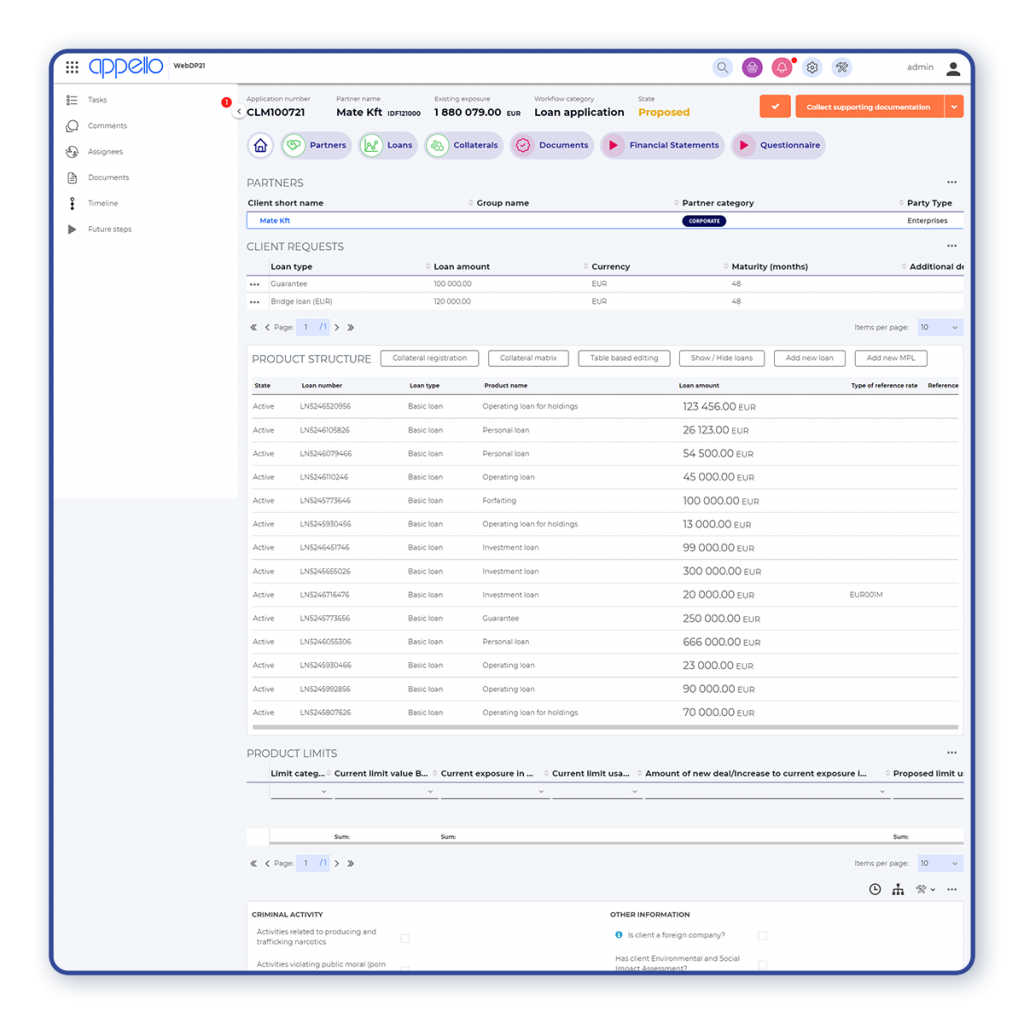Screen dimensions: 1024x1024
Task: Click the history clock icon
Action: click(875, 889)
